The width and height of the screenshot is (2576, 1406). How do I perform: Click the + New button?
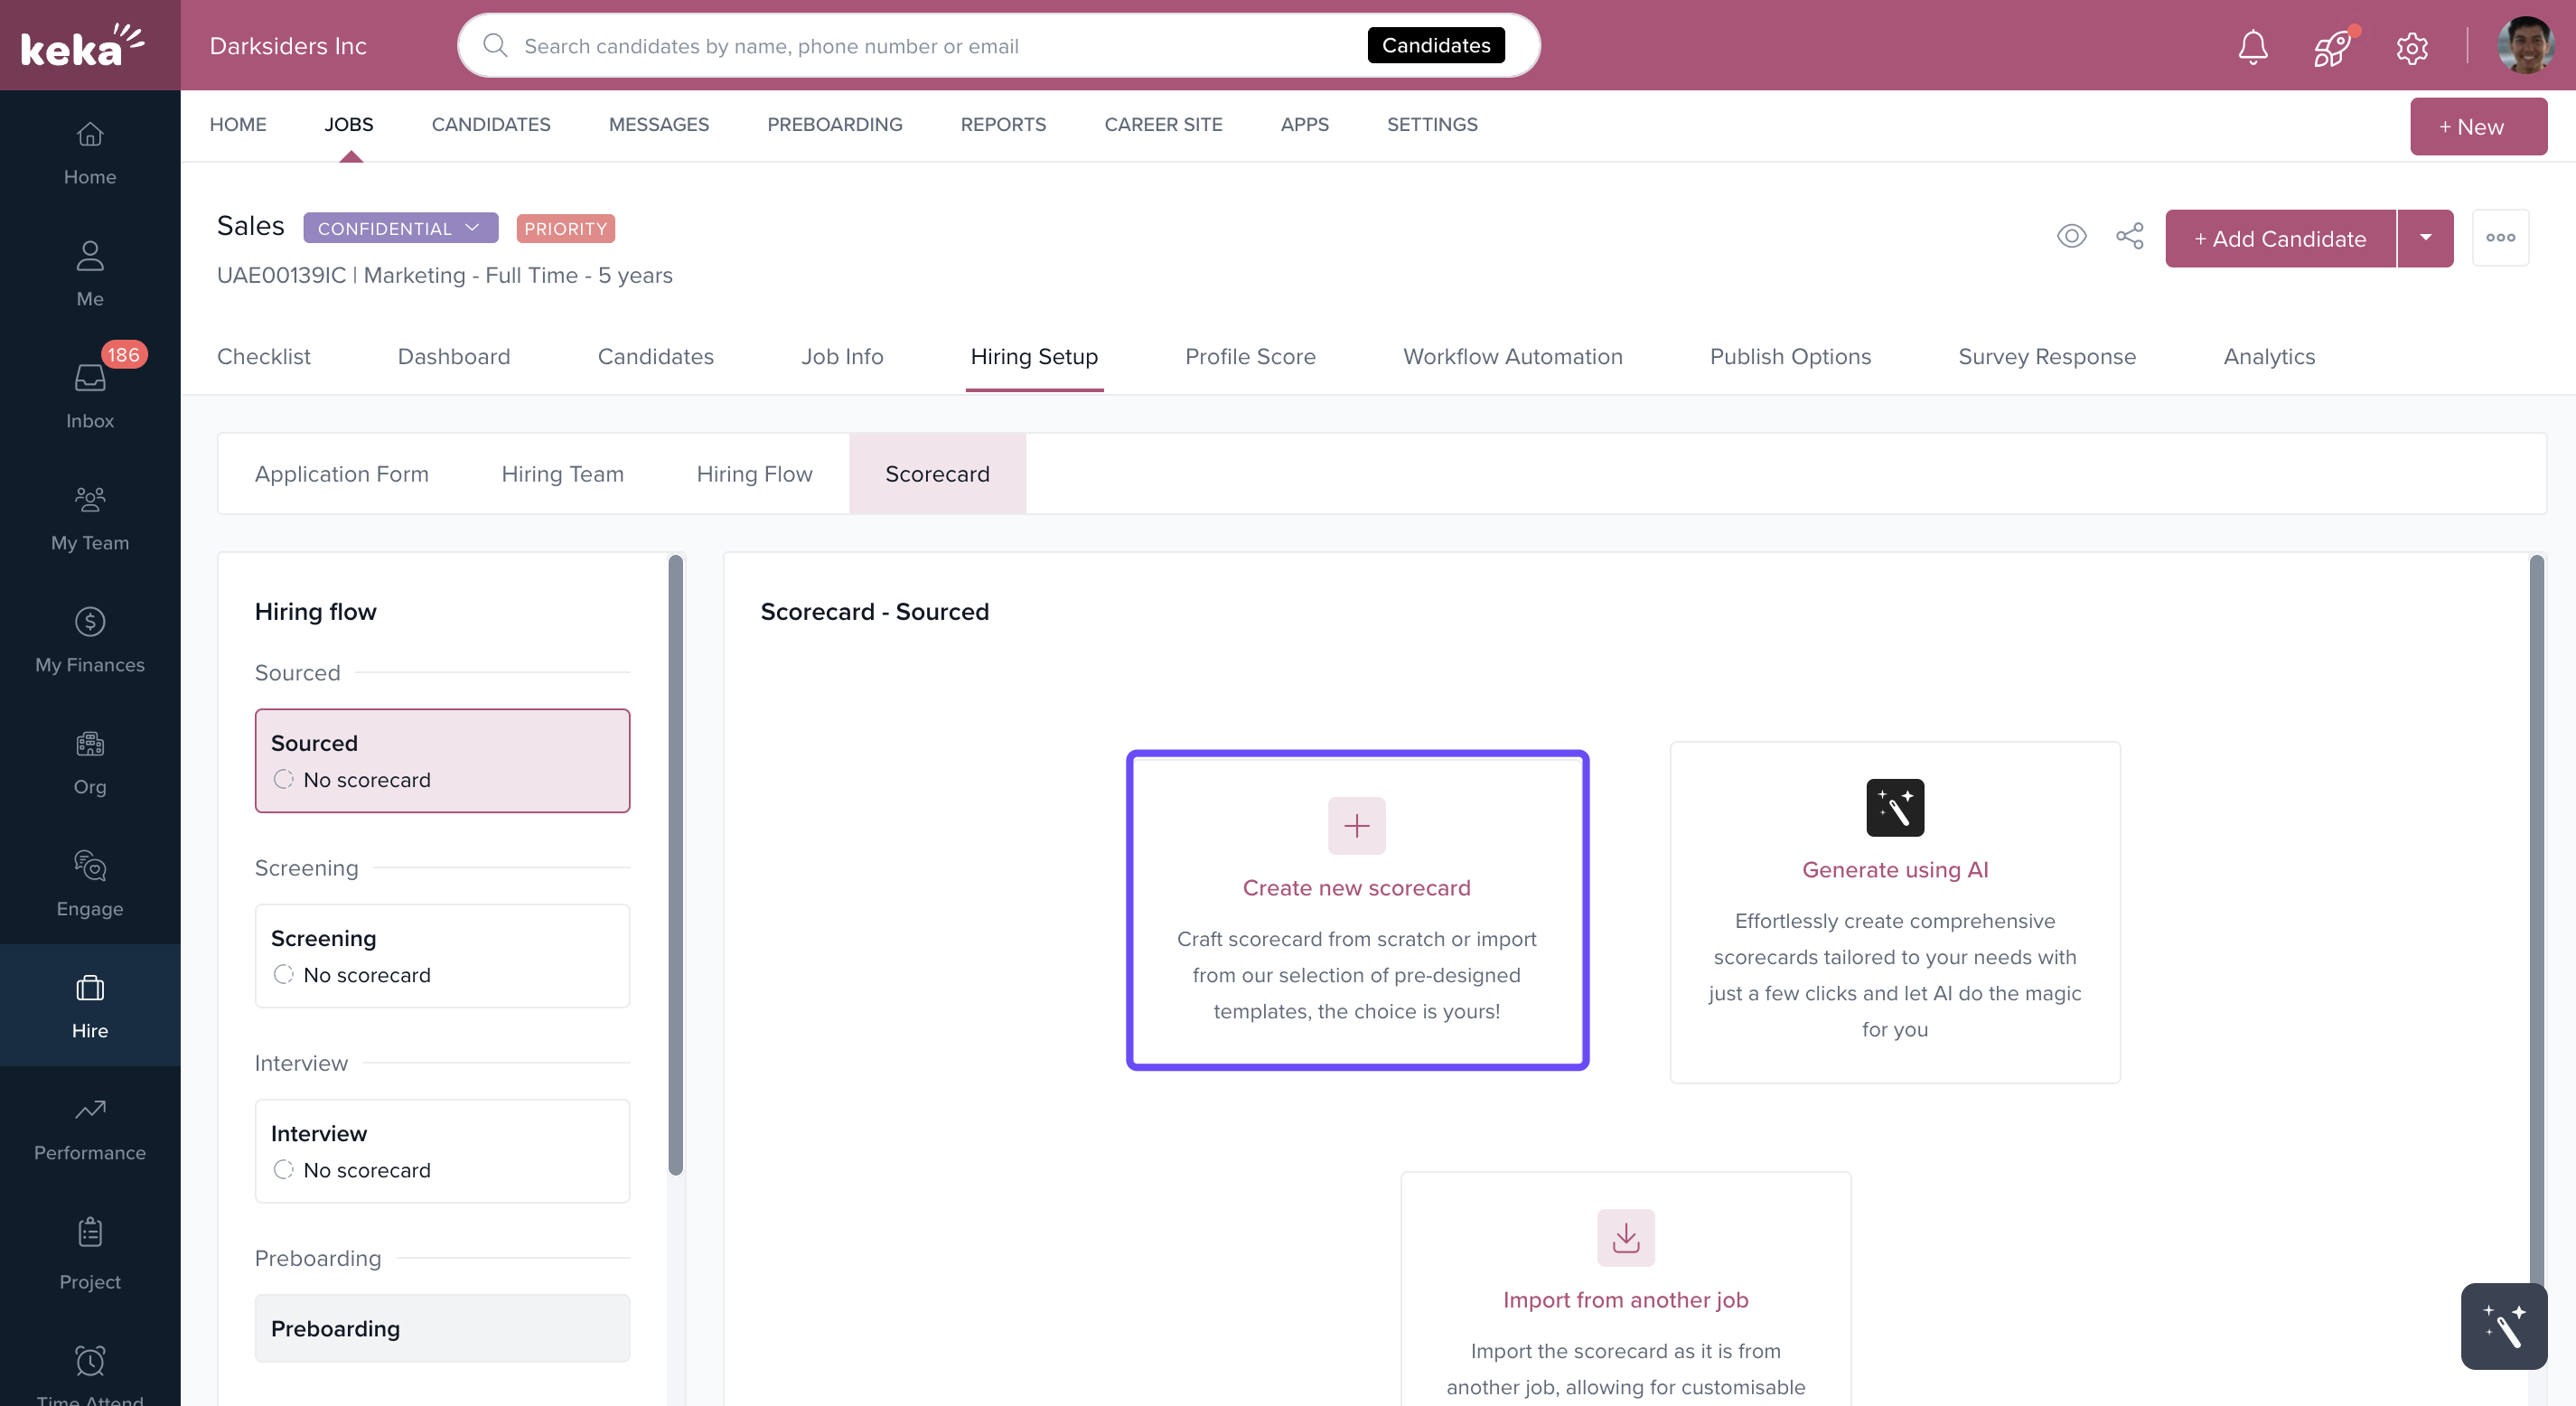[2477, 127]
